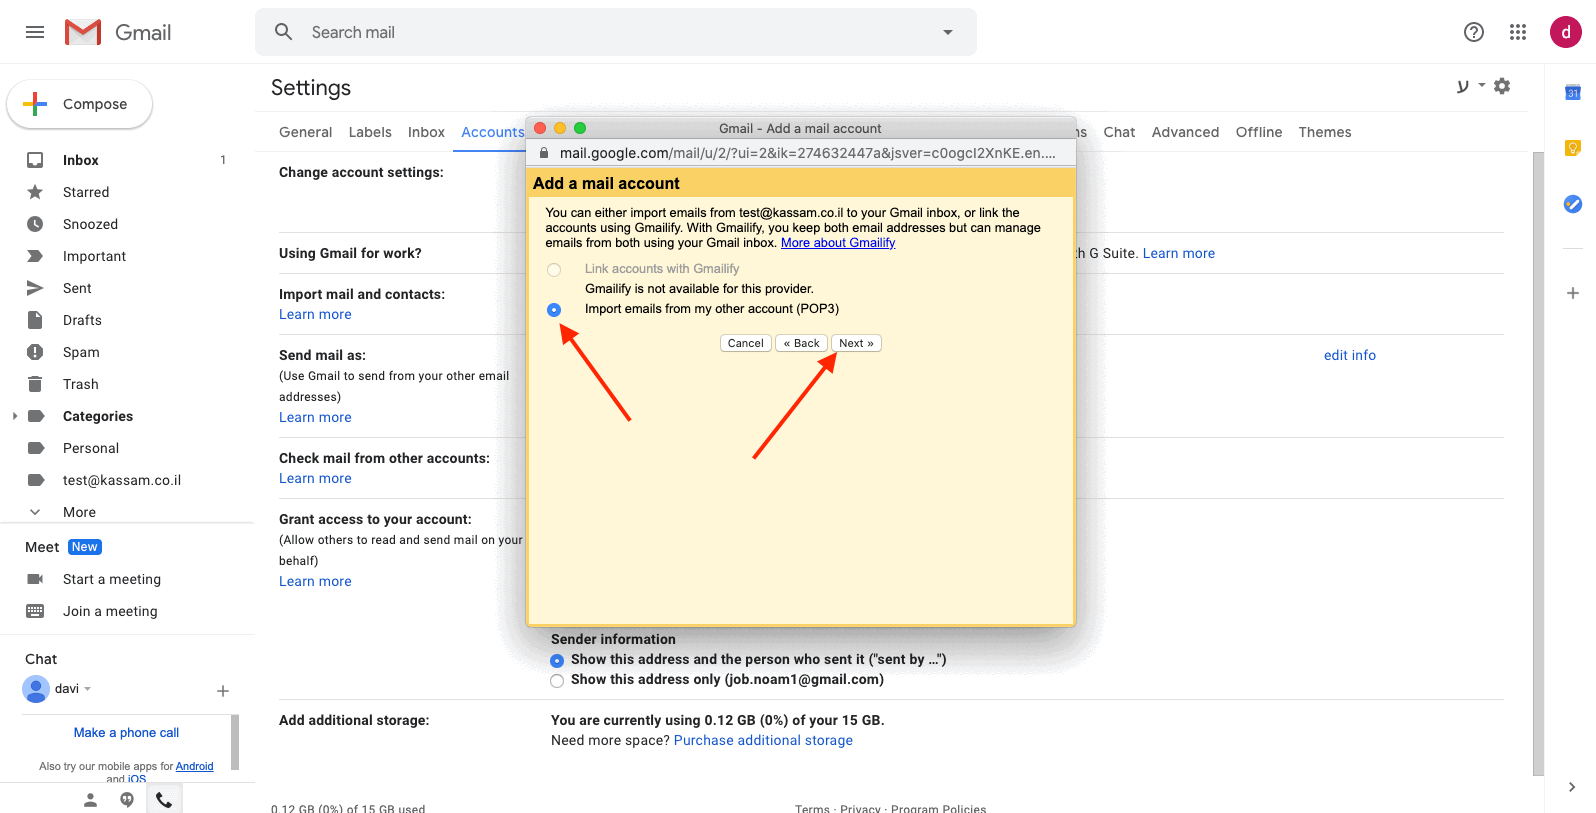
Task: Click the Join a meeting keyboard icon
Action: 35,611
